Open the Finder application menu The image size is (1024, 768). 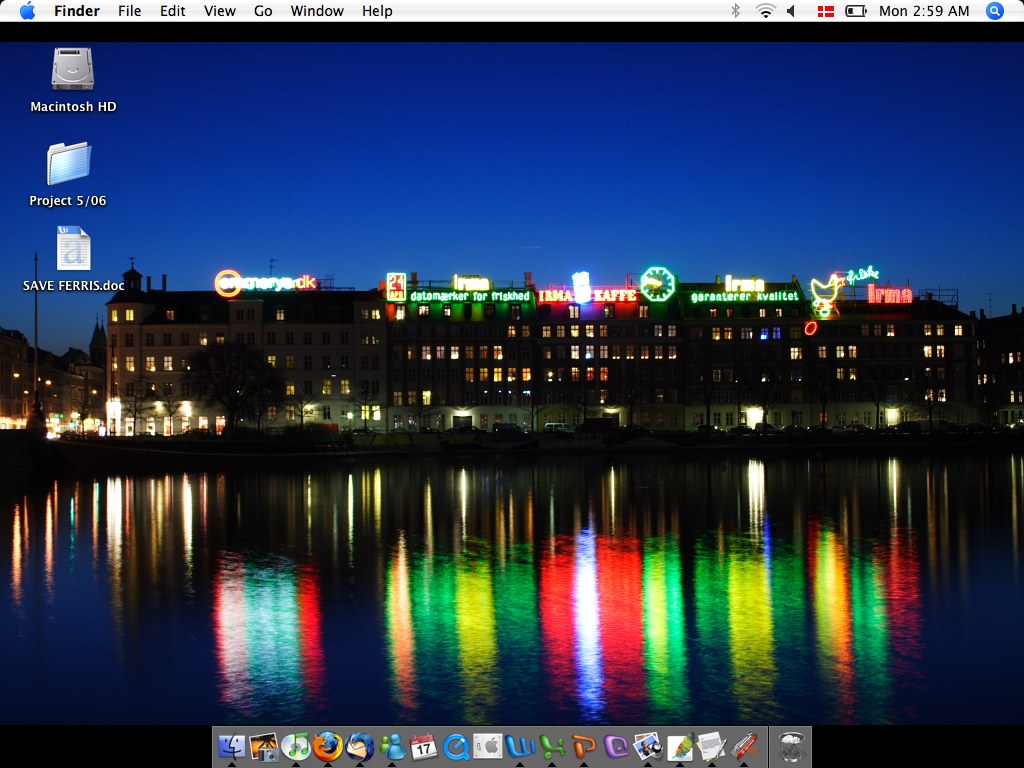point(76,10)
